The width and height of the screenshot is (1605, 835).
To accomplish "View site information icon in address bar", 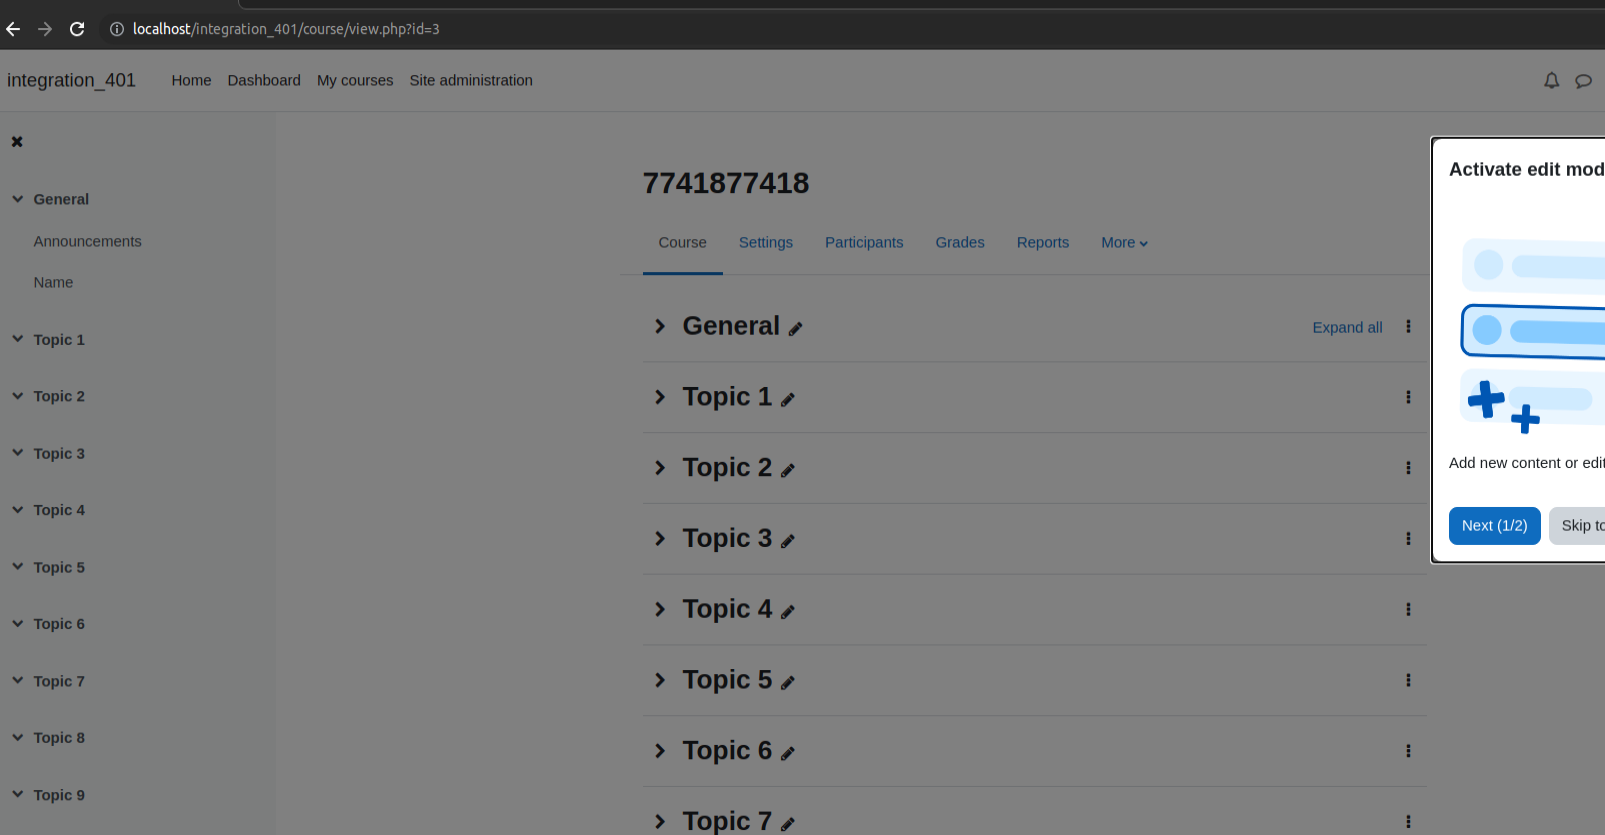I will (x=117, y=29).
